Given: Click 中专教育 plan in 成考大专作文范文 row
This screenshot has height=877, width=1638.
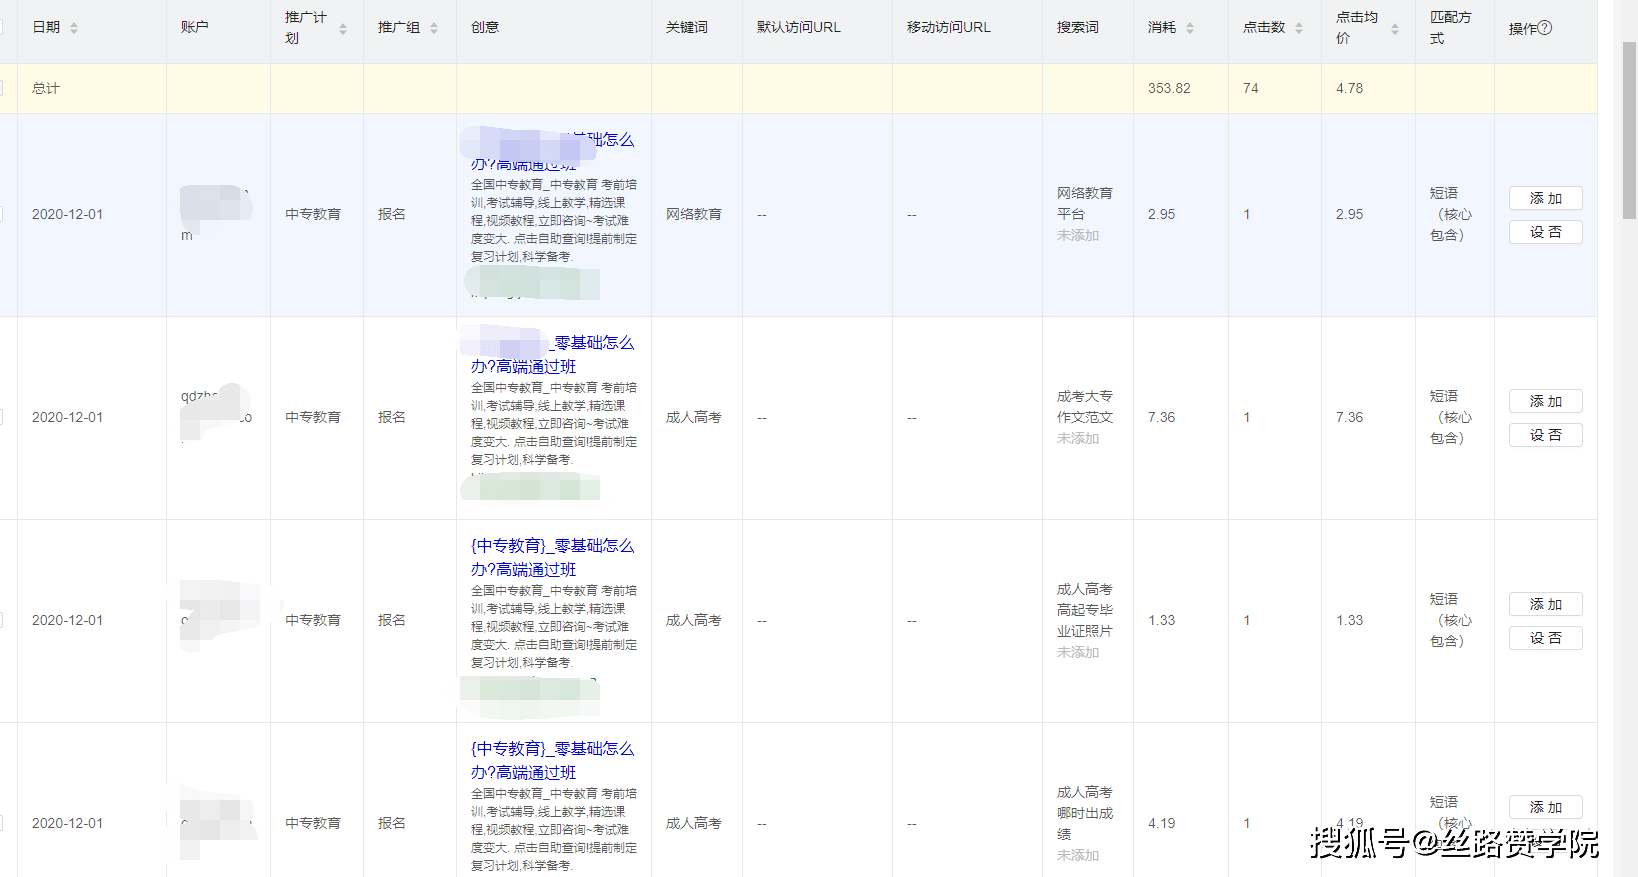Looking at the screenshot, I should point(313,417).
